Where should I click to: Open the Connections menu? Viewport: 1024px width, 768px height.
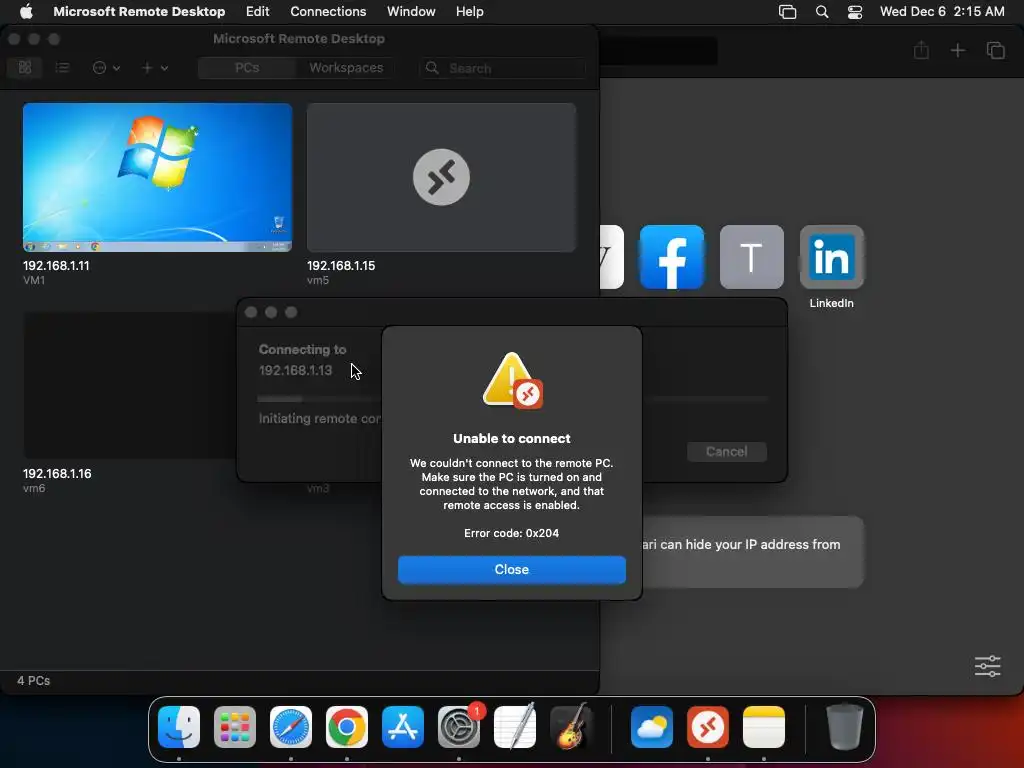pos(328,11)
